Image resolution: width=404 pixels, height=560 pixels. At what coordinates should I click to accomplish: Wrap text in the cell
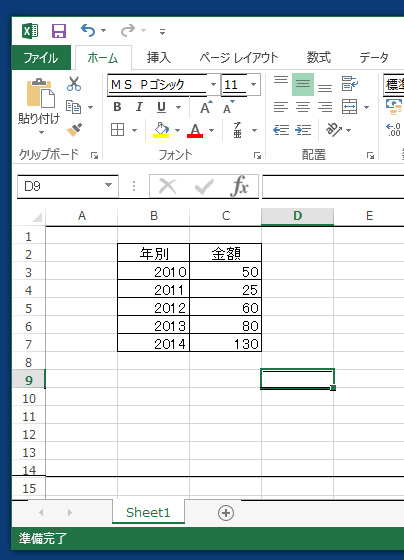point(349,84)
